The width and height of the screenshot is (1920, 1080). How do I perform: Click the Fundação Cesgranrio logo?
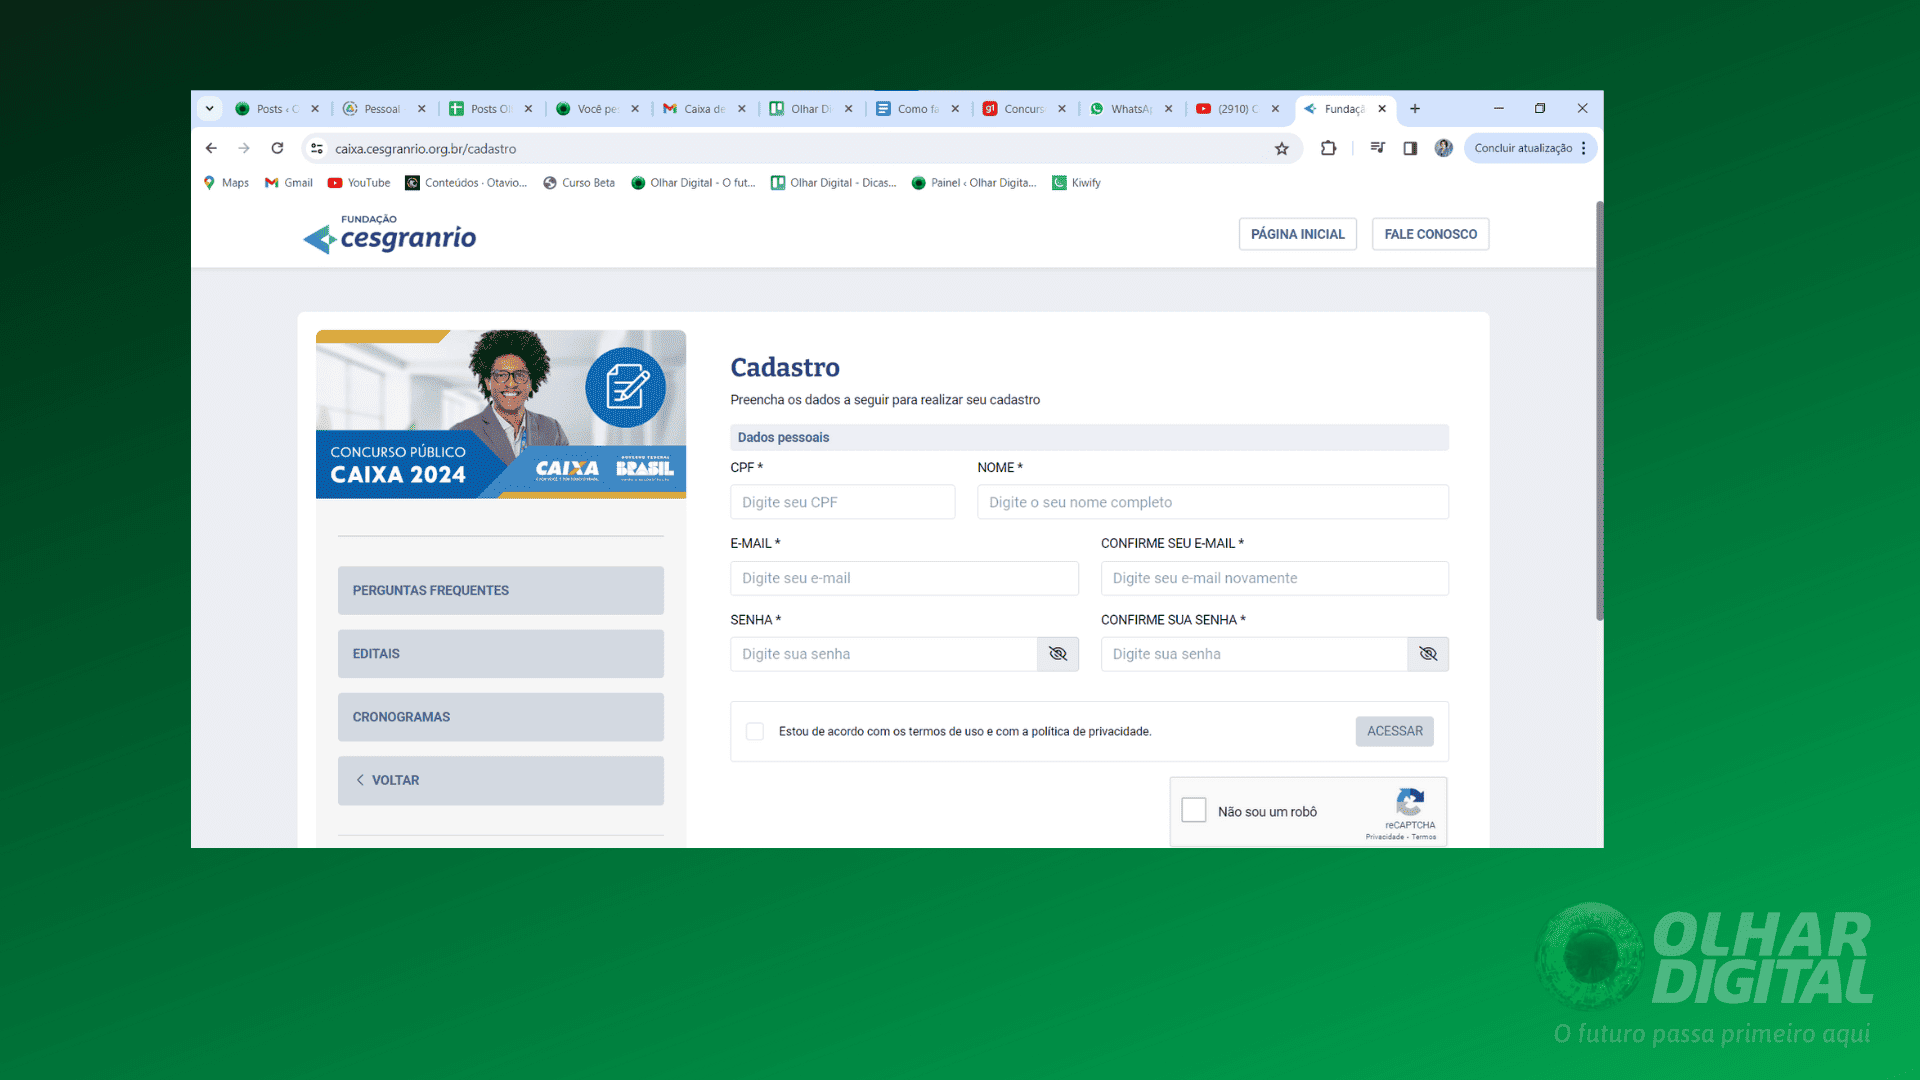pos(390,234)
